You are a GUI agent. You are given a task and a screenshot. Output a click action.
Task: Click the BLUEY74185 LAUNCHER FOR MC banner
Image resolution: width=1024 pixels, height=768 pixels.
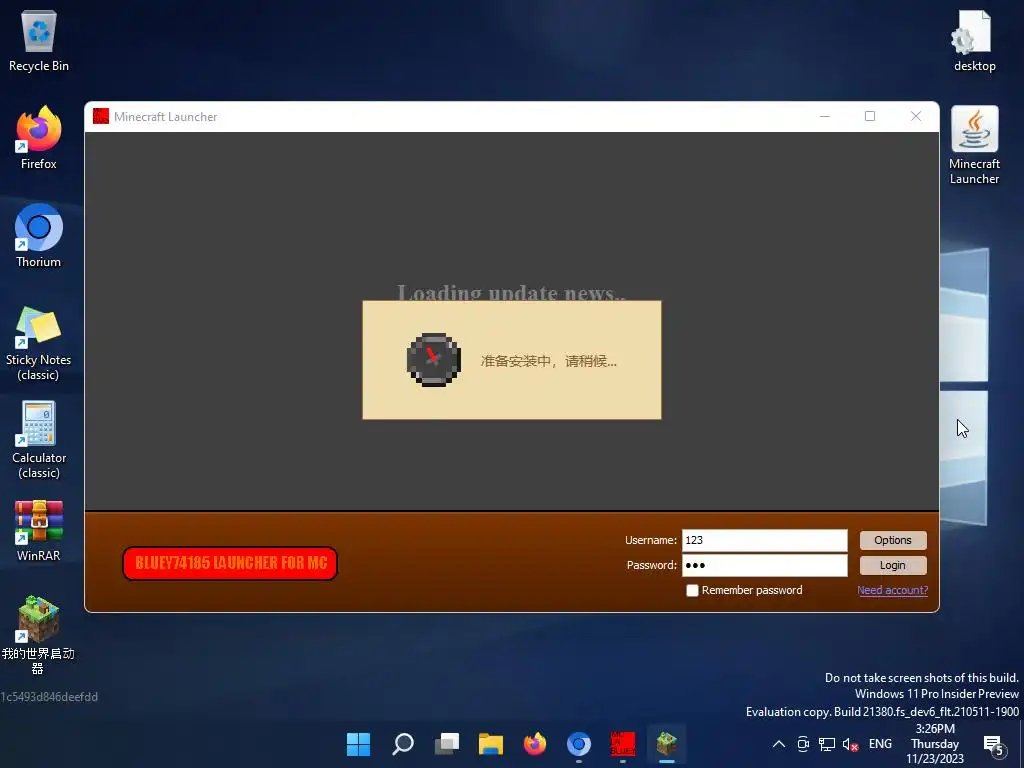click(x=230, y=563)
